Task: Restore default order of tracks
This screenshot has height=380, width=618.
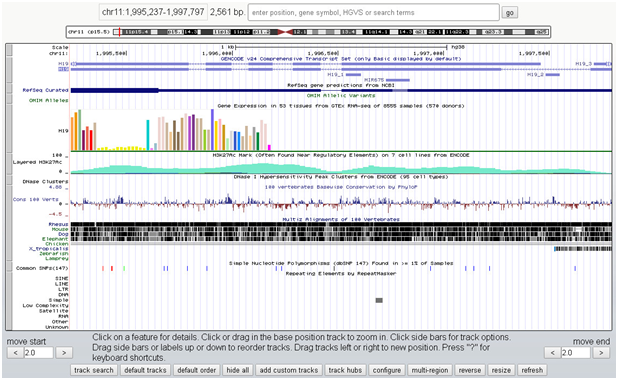Action: pyautogui.click(x=197, y=370)
